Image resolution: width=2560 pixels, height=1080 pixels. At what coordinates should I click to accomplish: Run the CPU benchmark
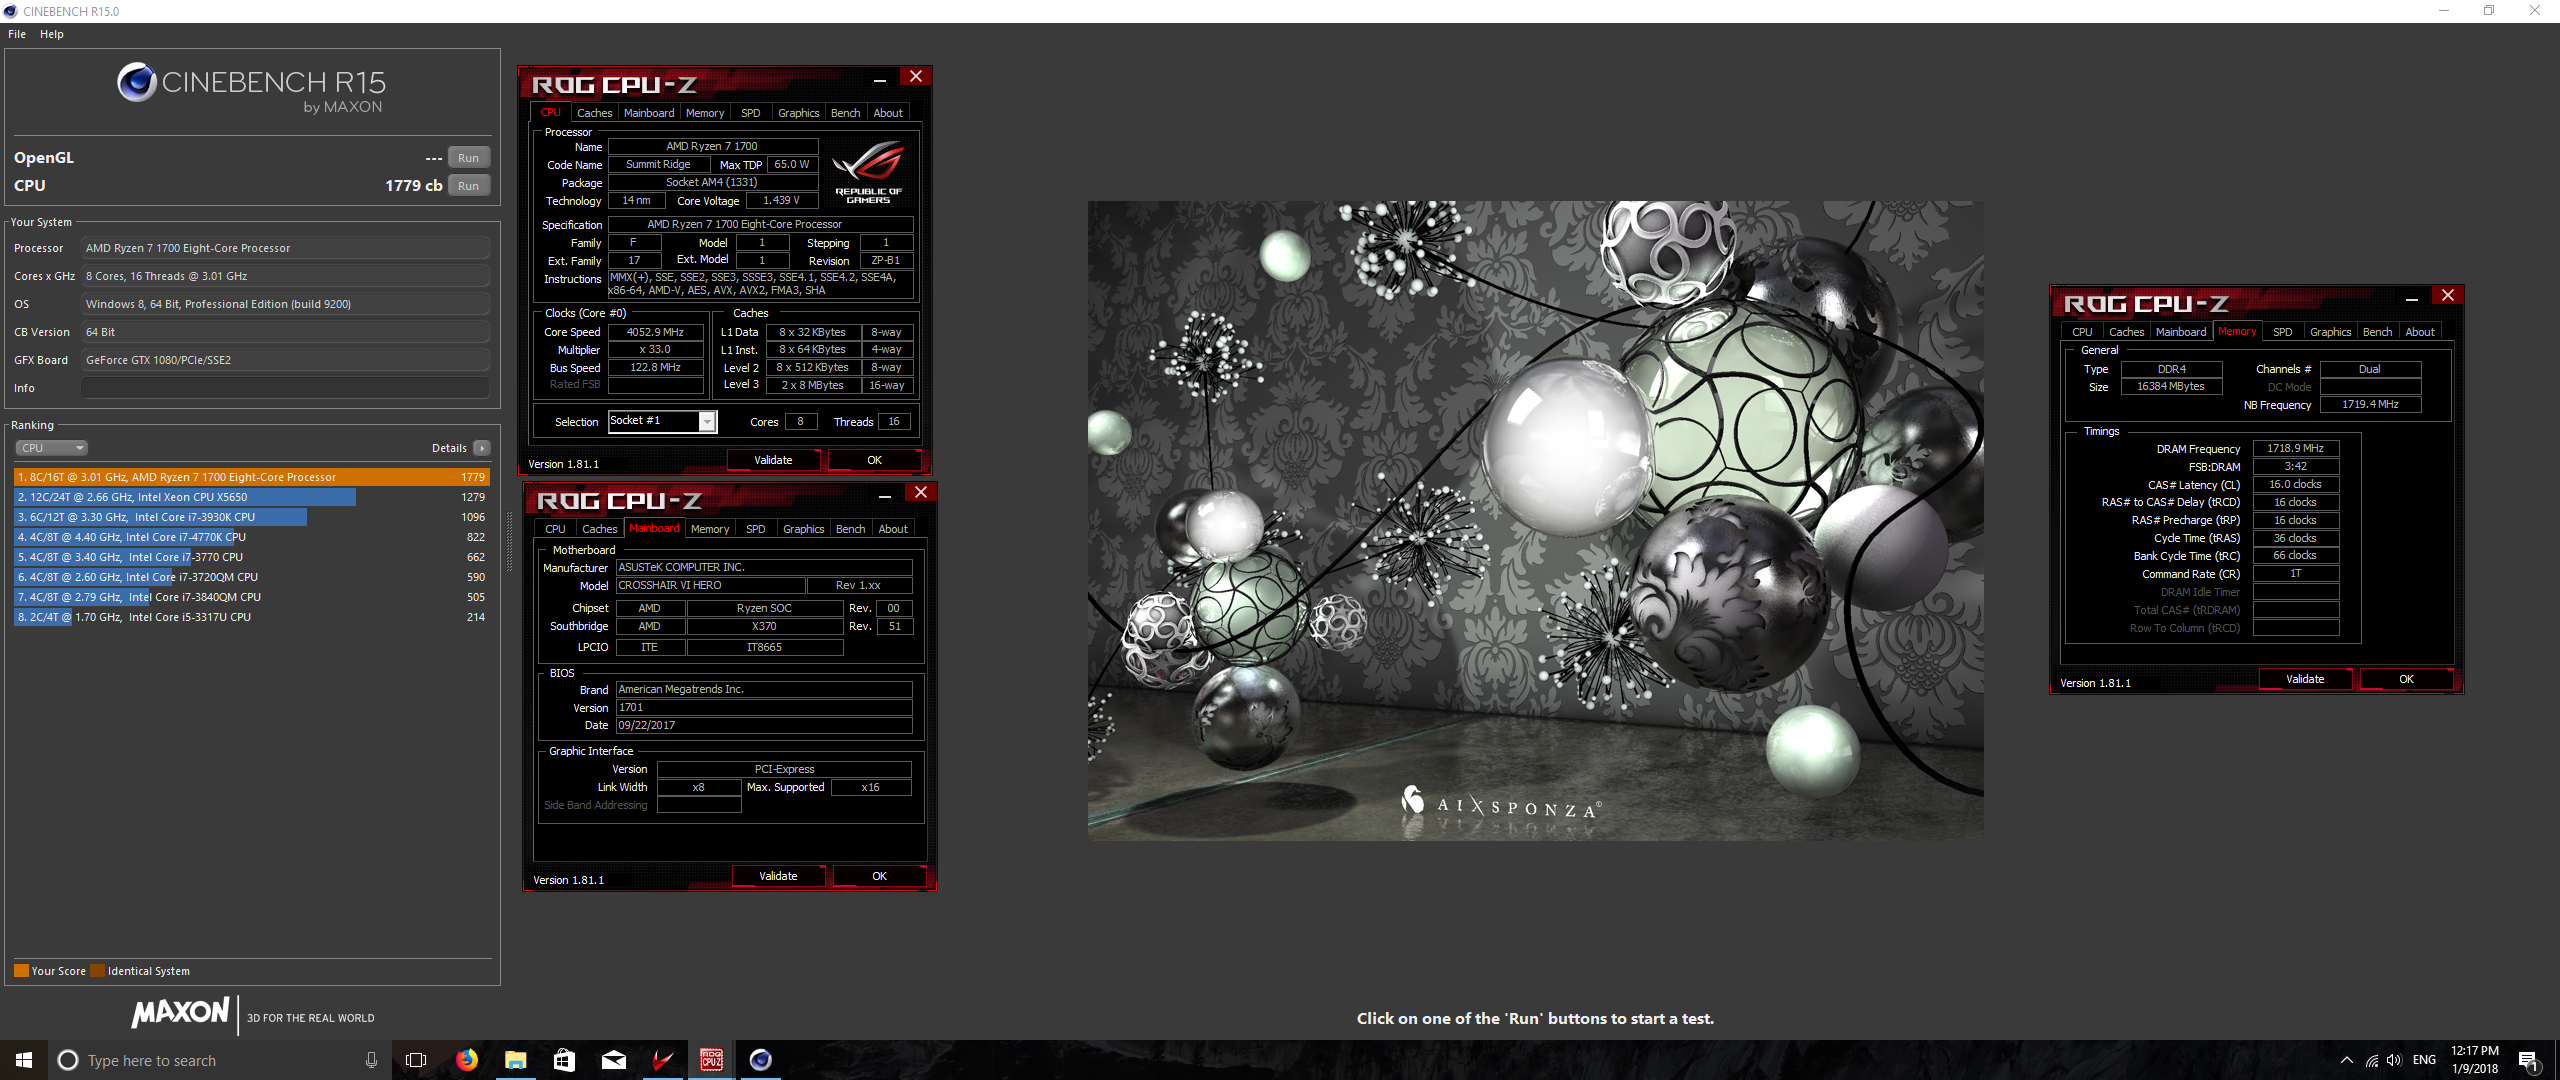point(468,186)
